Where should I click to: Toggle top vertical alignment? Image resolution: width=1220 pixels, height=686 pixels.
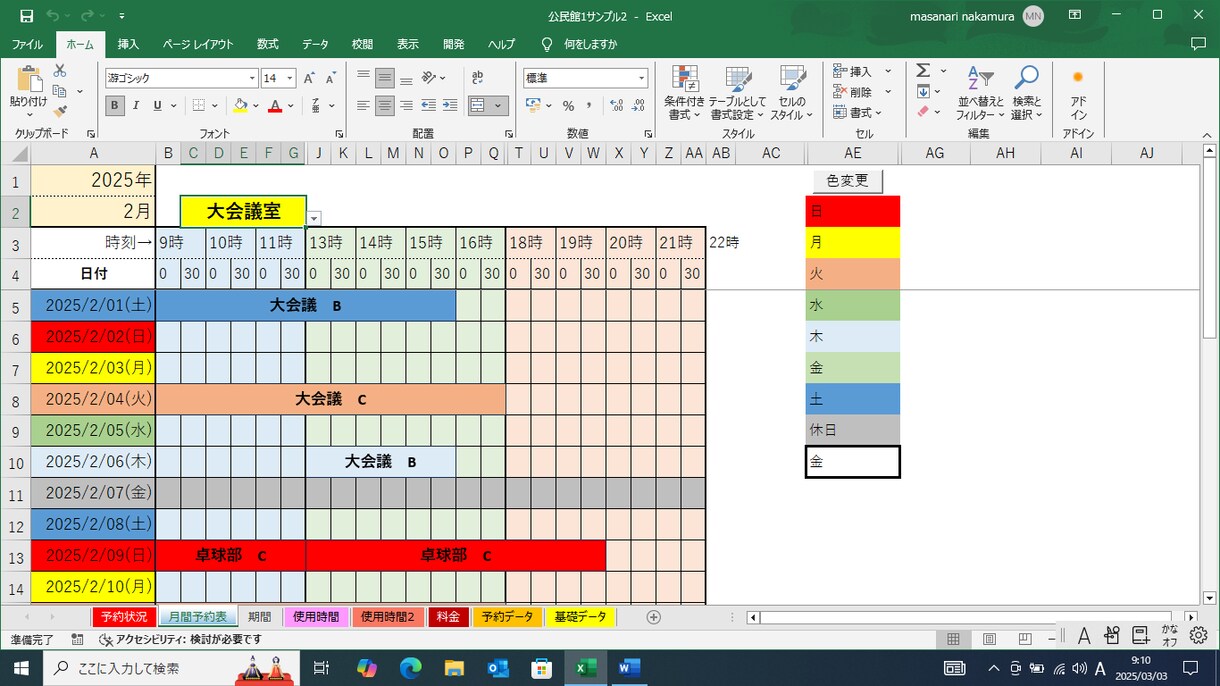363,78
